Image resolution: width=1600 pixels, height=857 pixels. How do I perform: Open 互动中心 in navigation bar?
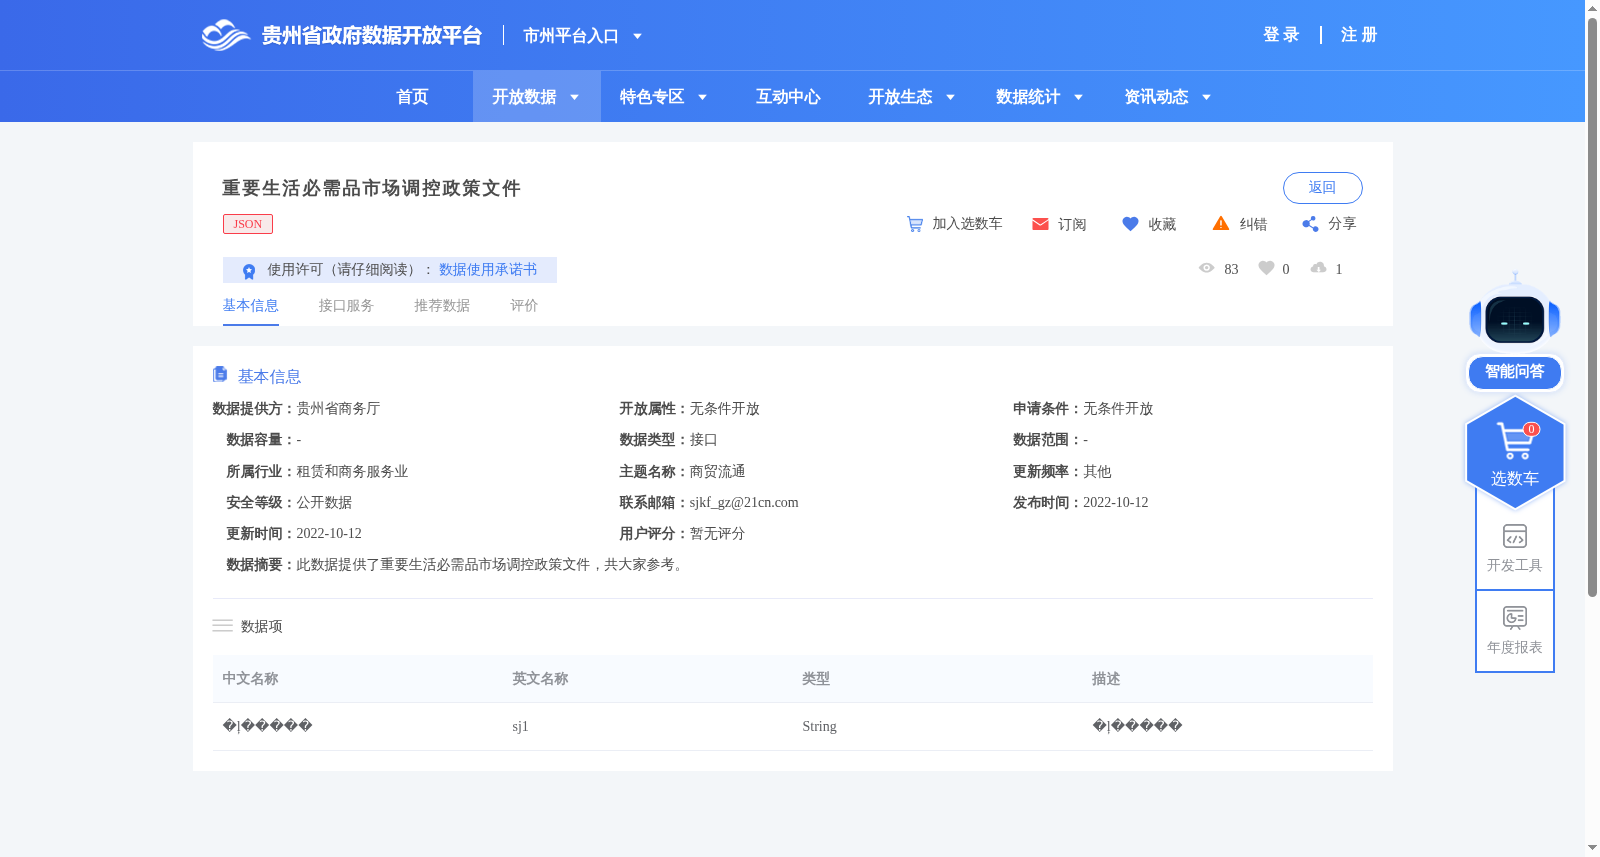point(788,97)
